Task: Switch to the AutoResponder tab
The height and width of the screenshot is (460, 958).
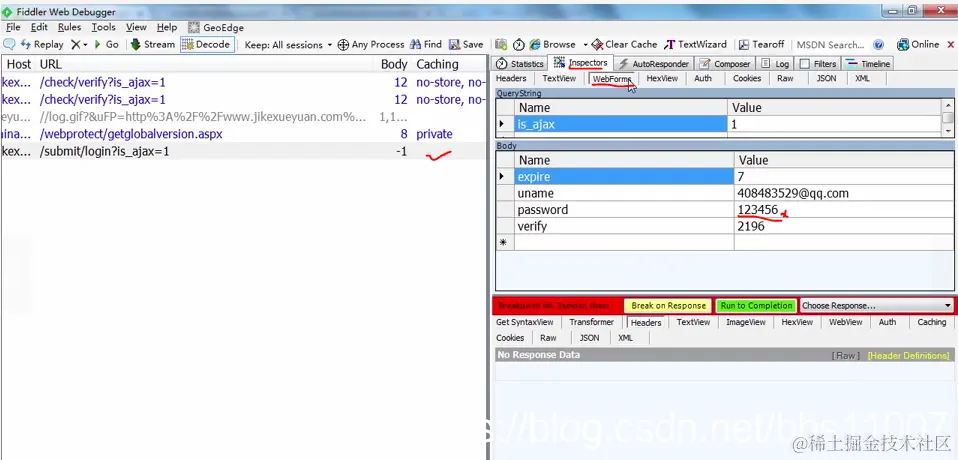Action: (x=653, y=64)
